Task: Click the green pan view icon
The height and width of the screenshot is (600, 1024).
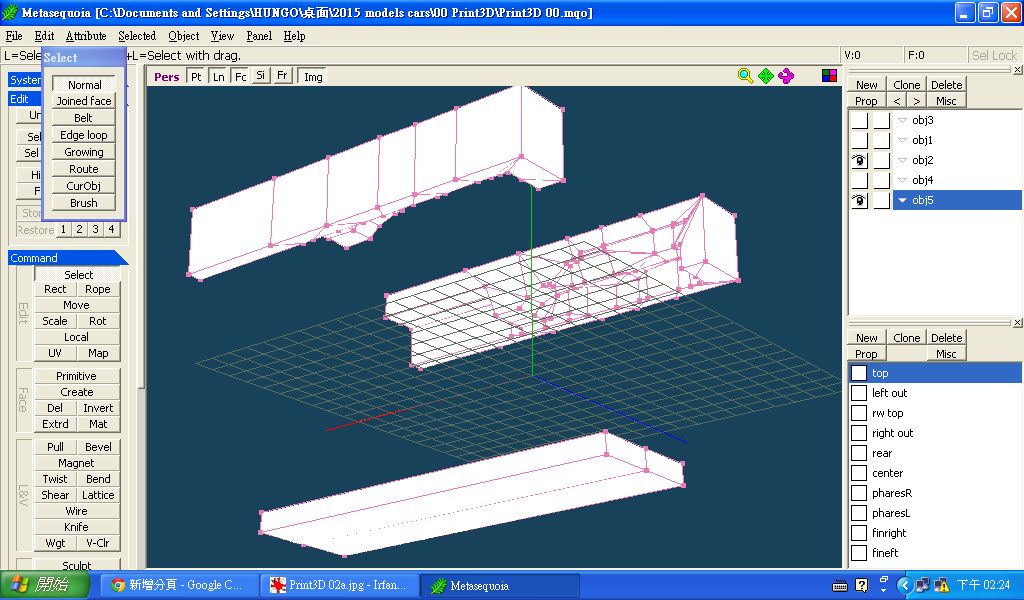Action: 766,76
